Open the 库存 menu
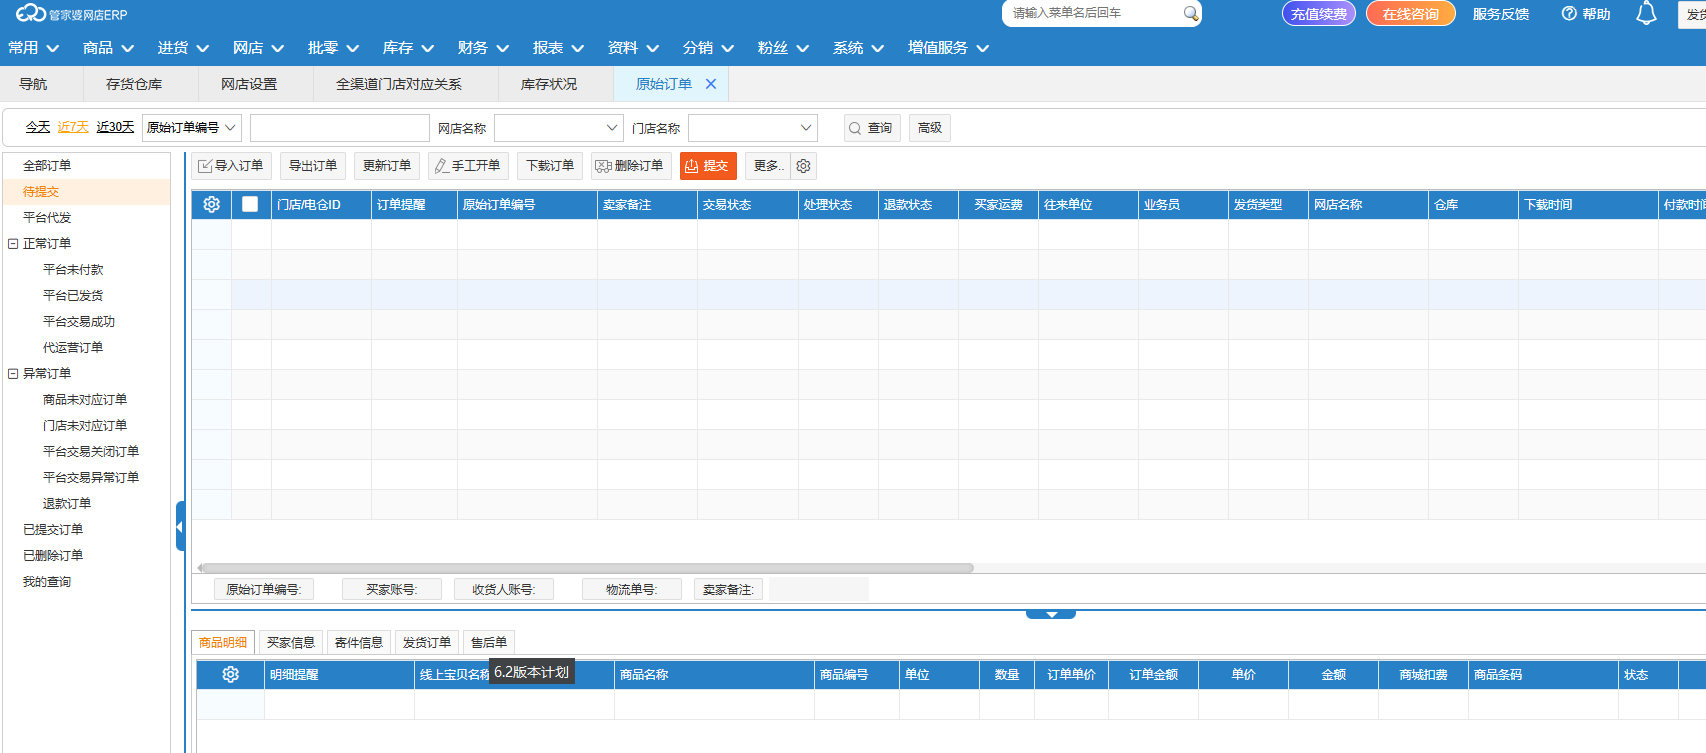The height and width of the screenshot is (753, 1706). (x=407, y=48)
